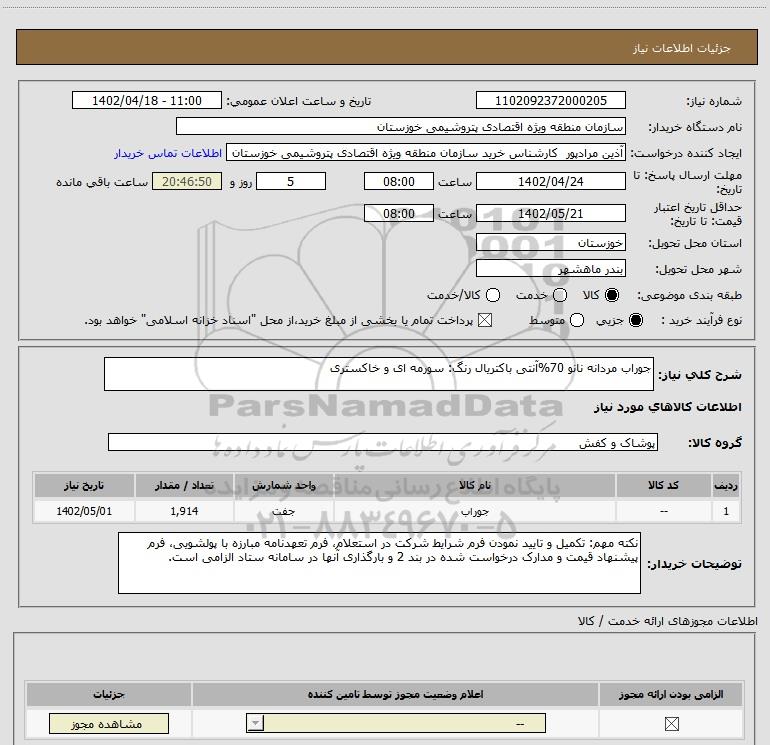Click the delivery province field خوزستان
The width and height of the screenshot is (770, 745).
(550, 243)
